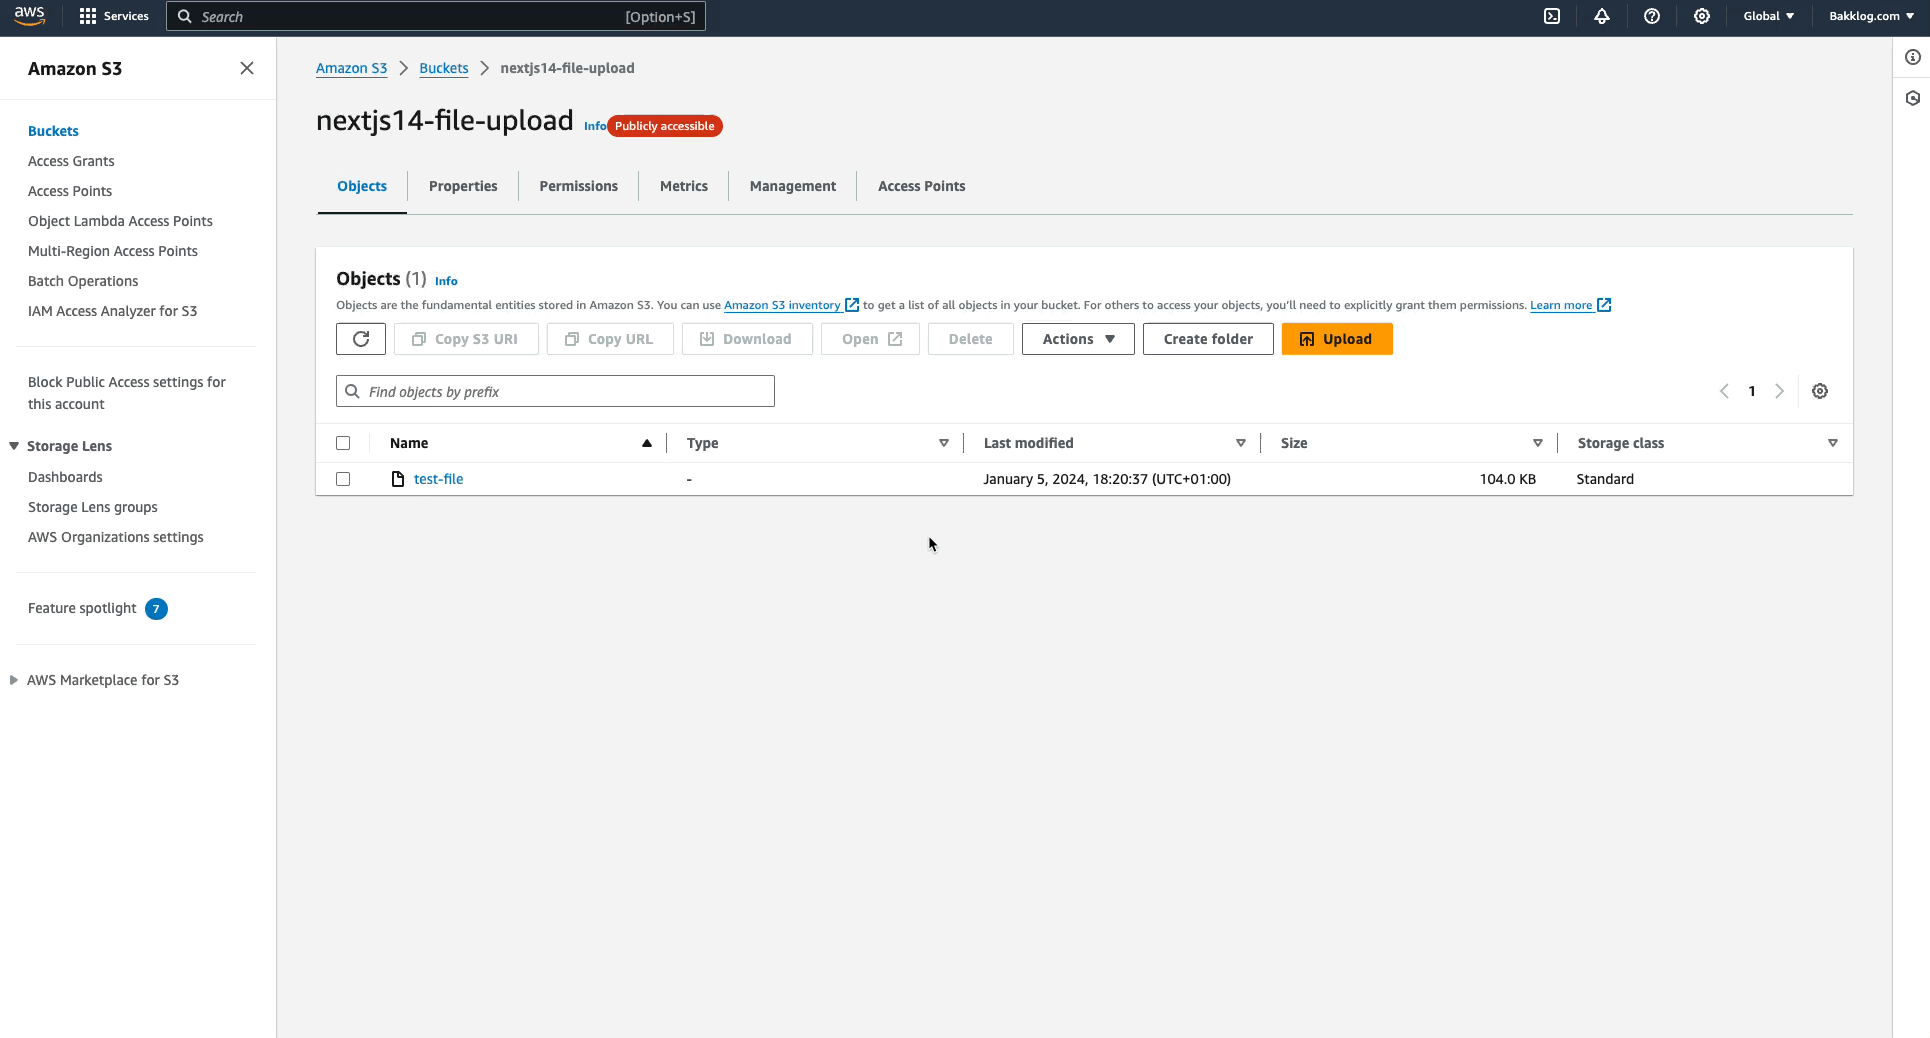Sort objects by the Name column
The image size is (1930, 1038).
(x=409, y=443)
